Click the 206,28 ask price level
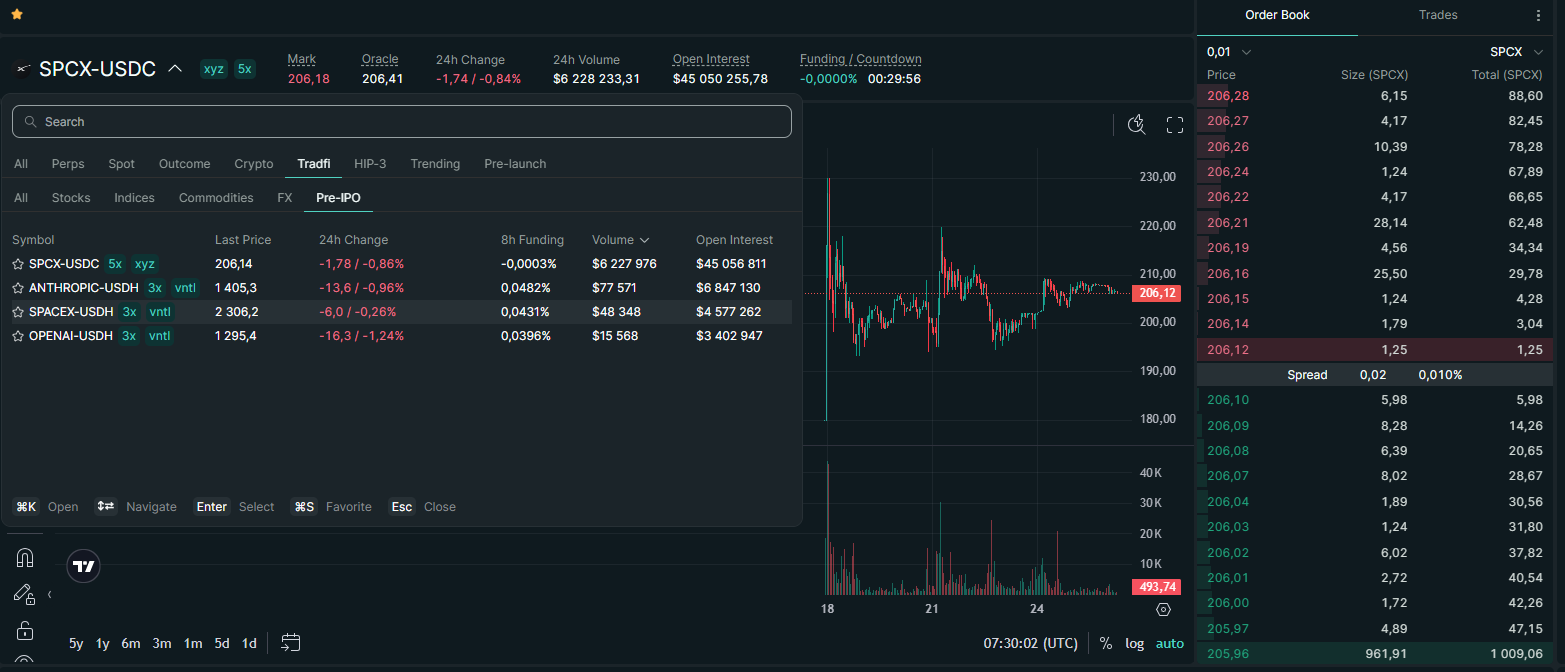 [1227, 96]
